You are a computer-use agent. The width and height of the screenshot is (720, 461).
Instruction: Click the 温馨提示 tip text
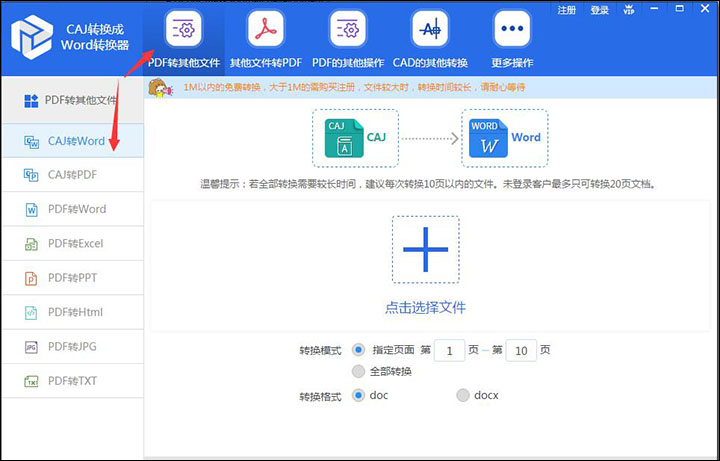(x=427, y=185)
